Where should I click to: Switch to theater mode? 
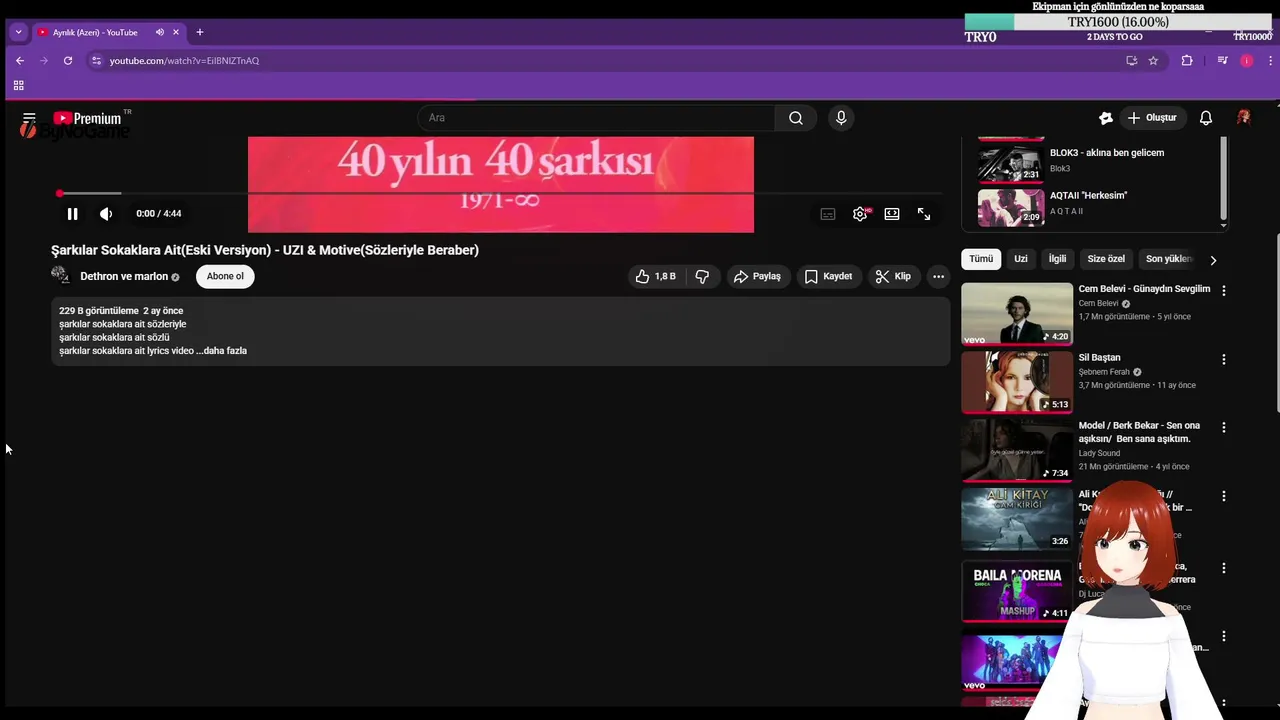point(892,214)
